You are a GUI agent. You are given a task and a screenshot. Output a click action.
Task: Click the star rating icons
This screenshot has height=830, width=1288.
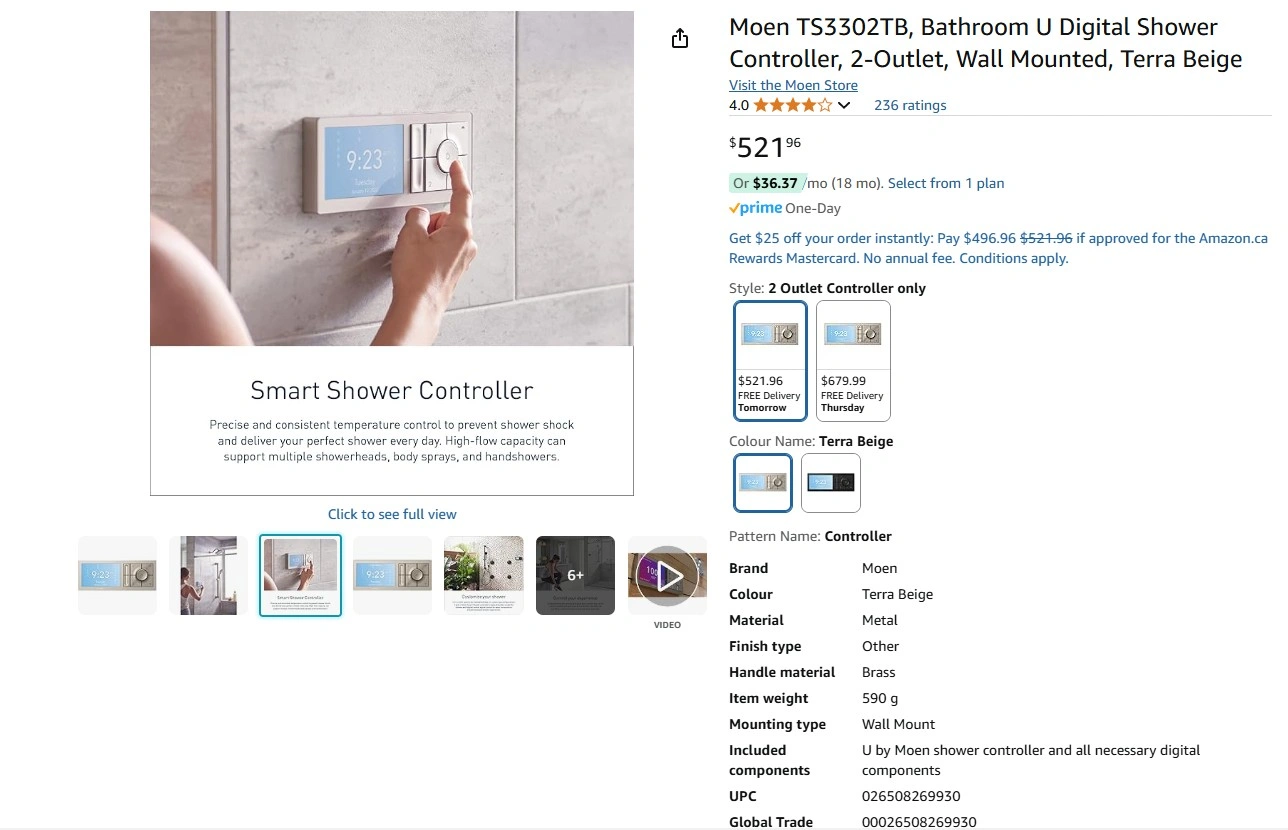coord(792,105)
